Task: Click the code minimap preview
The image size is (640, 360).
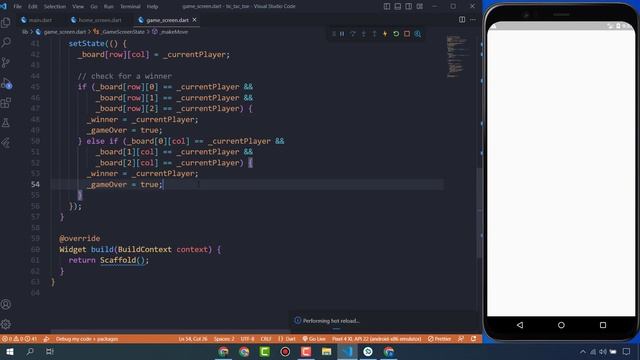Action: pos(457,56)
